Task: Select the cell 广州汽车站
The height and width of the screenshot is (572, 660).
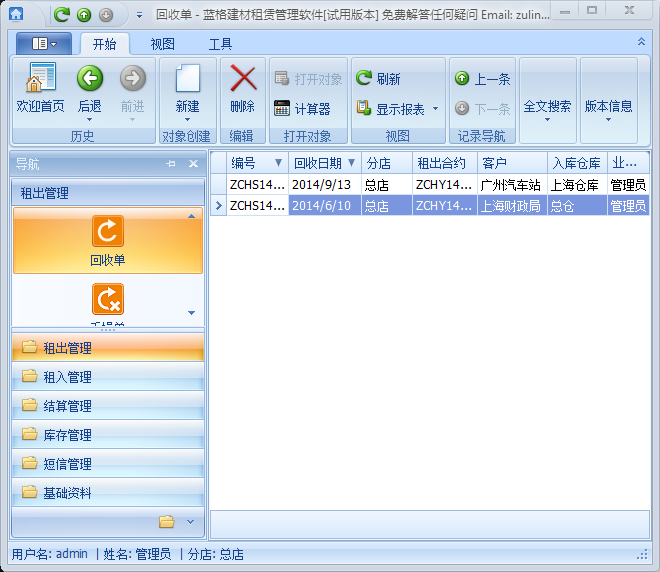Action: 512,184
